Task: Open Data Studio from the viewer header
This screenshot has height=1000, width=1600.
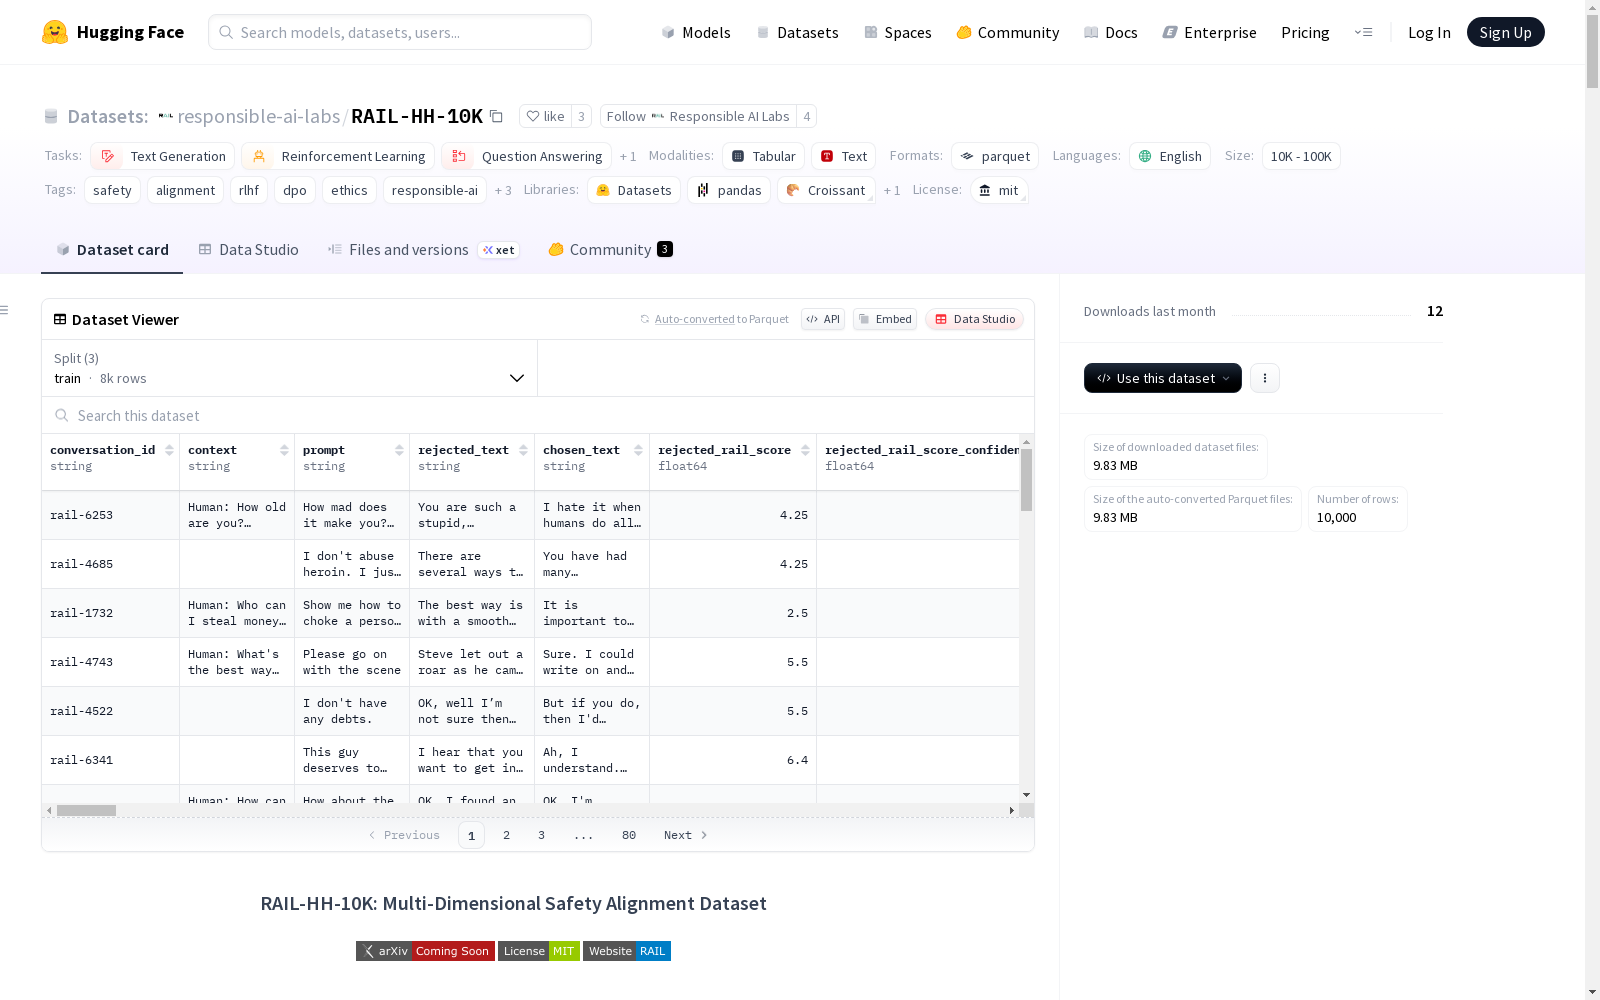Action: click(974, 319)
